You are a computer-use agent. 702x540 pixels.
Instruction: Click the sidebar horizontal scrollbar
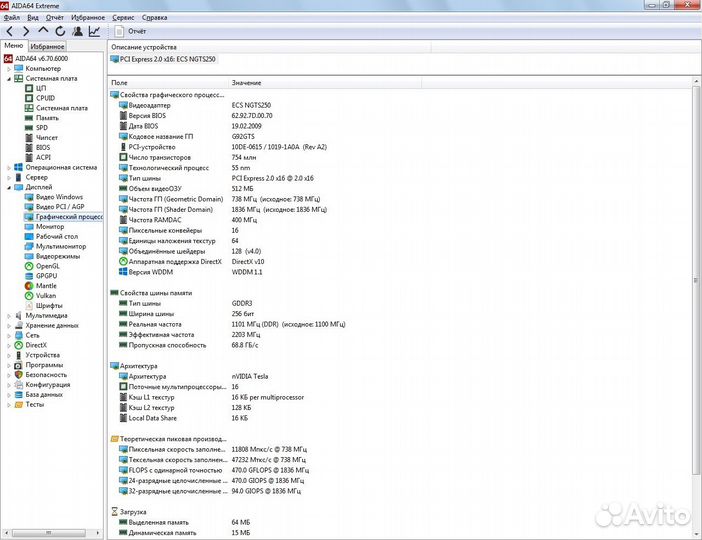[x=51, y=533]
